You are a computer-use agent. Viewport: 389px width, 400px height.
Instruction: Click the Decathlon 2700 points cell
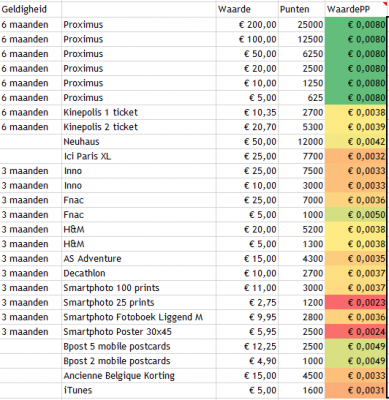coord(302,273)
